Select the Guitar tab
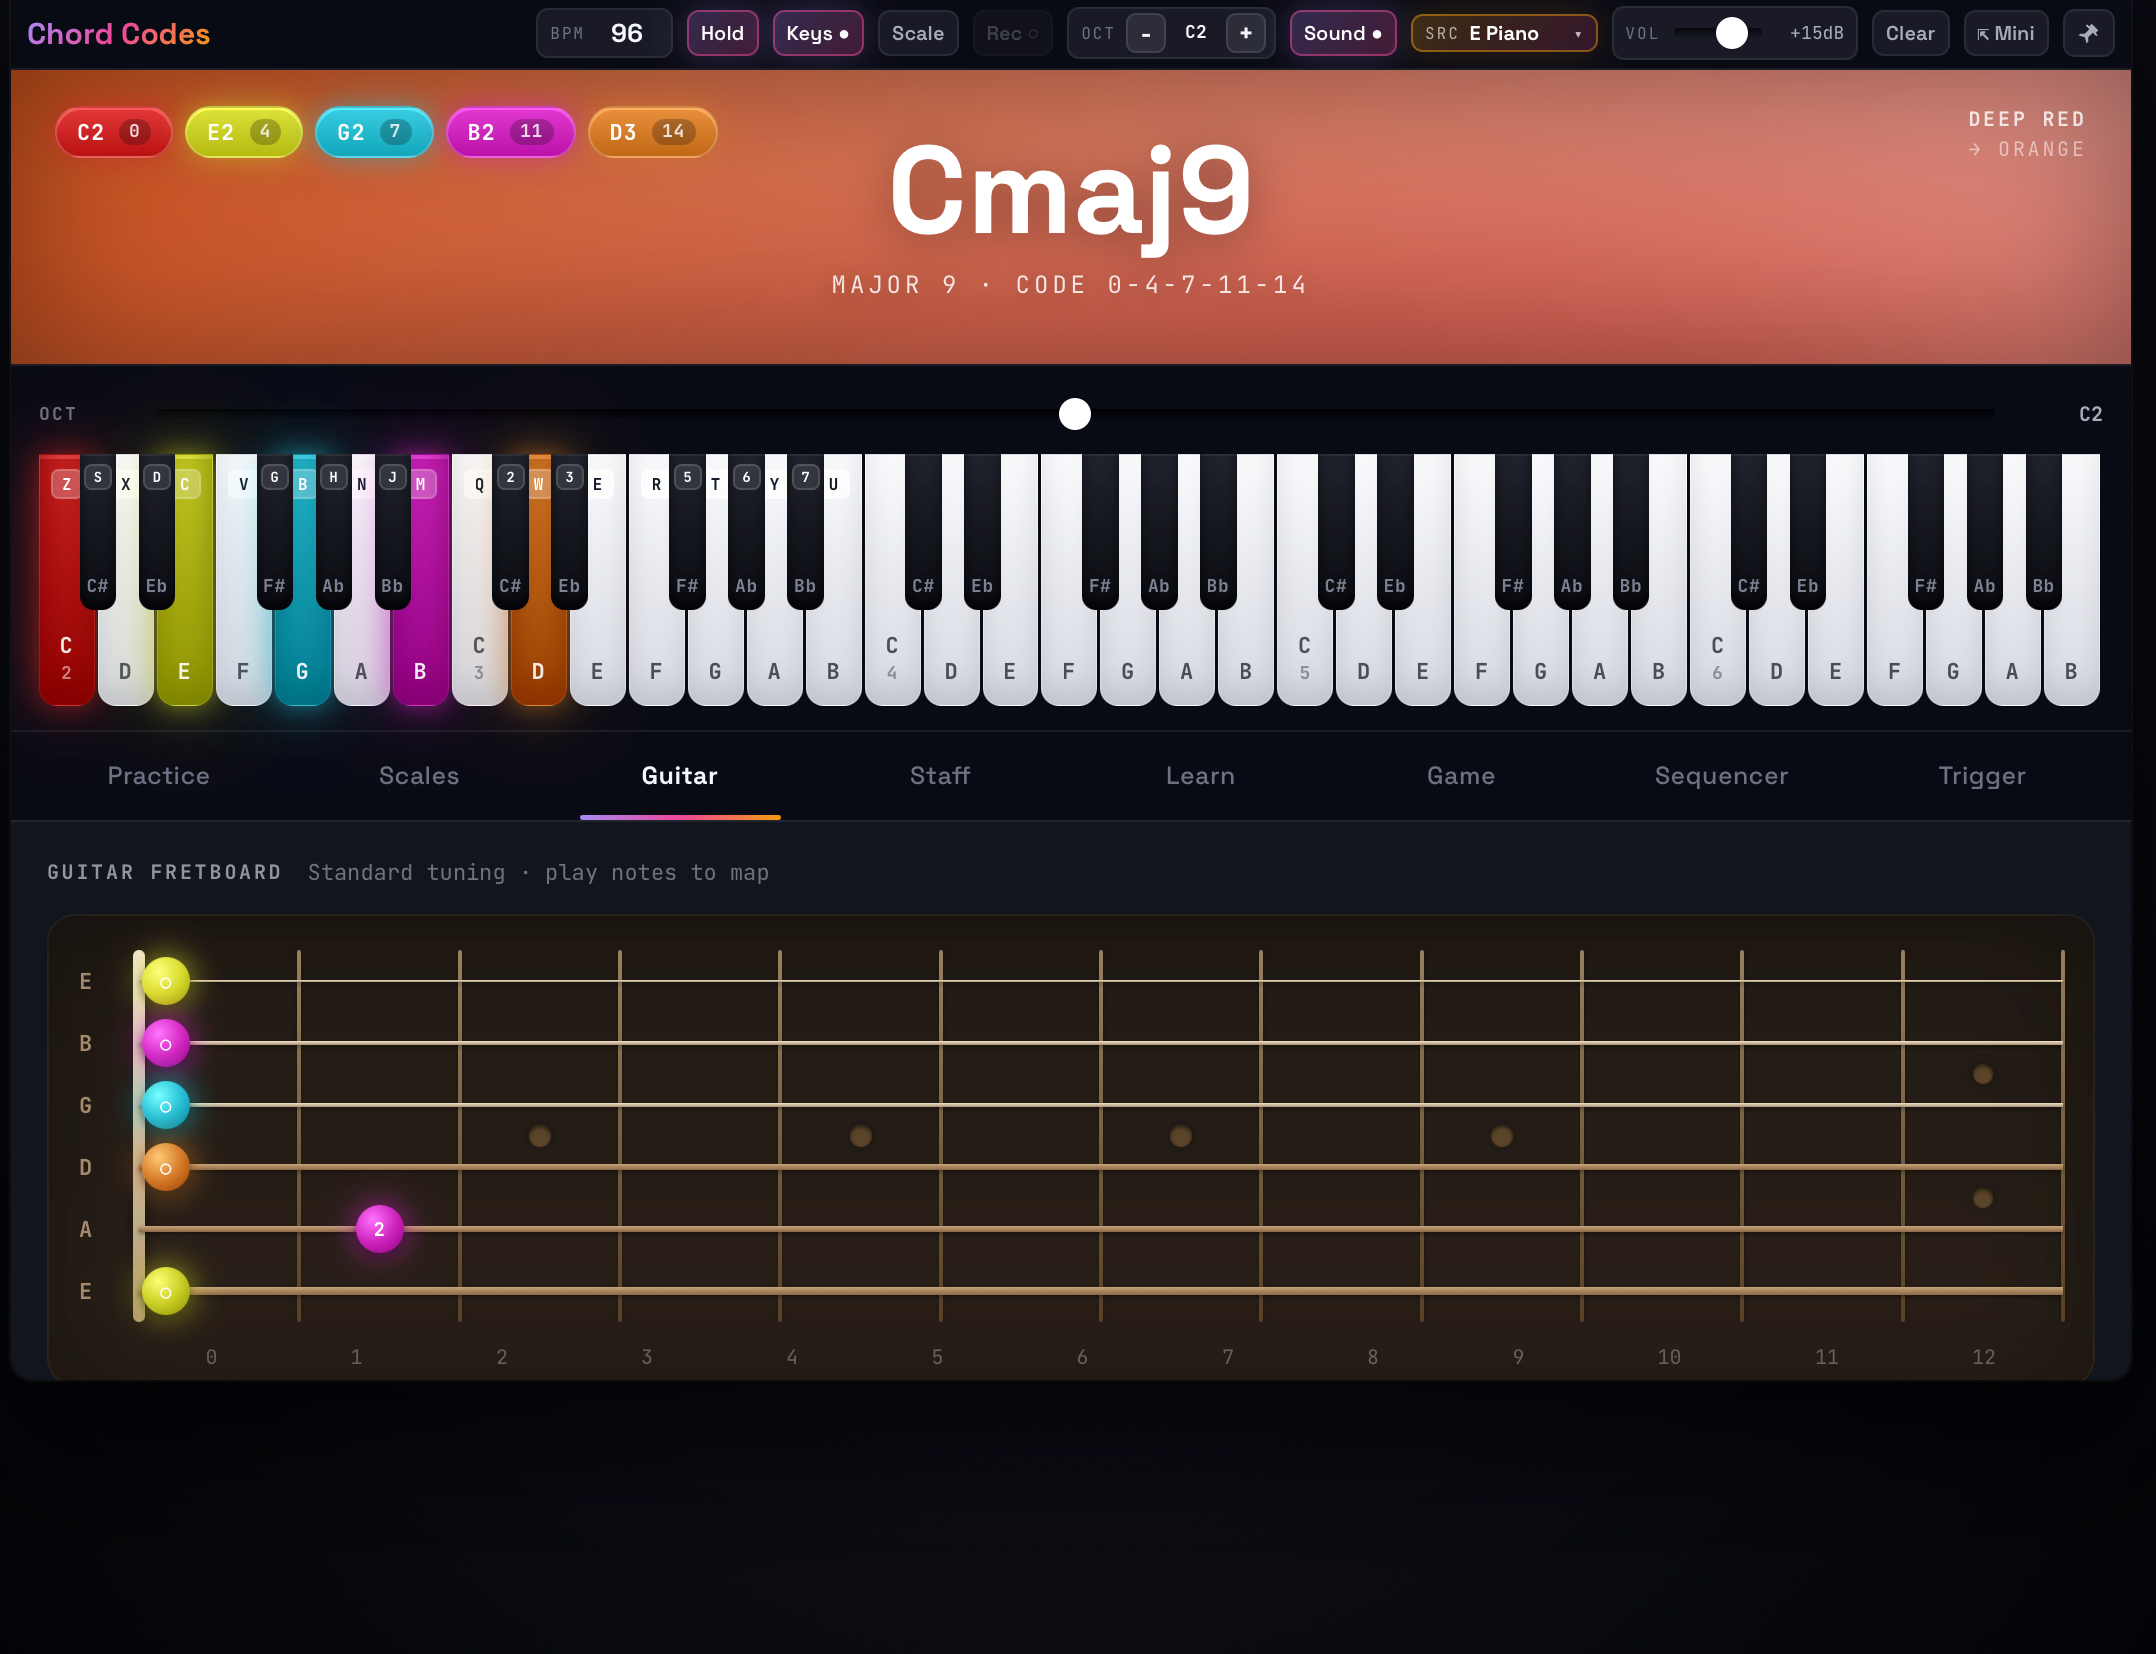The image size is (2156, 1654). pyautogui.click(x=680, y=776)
